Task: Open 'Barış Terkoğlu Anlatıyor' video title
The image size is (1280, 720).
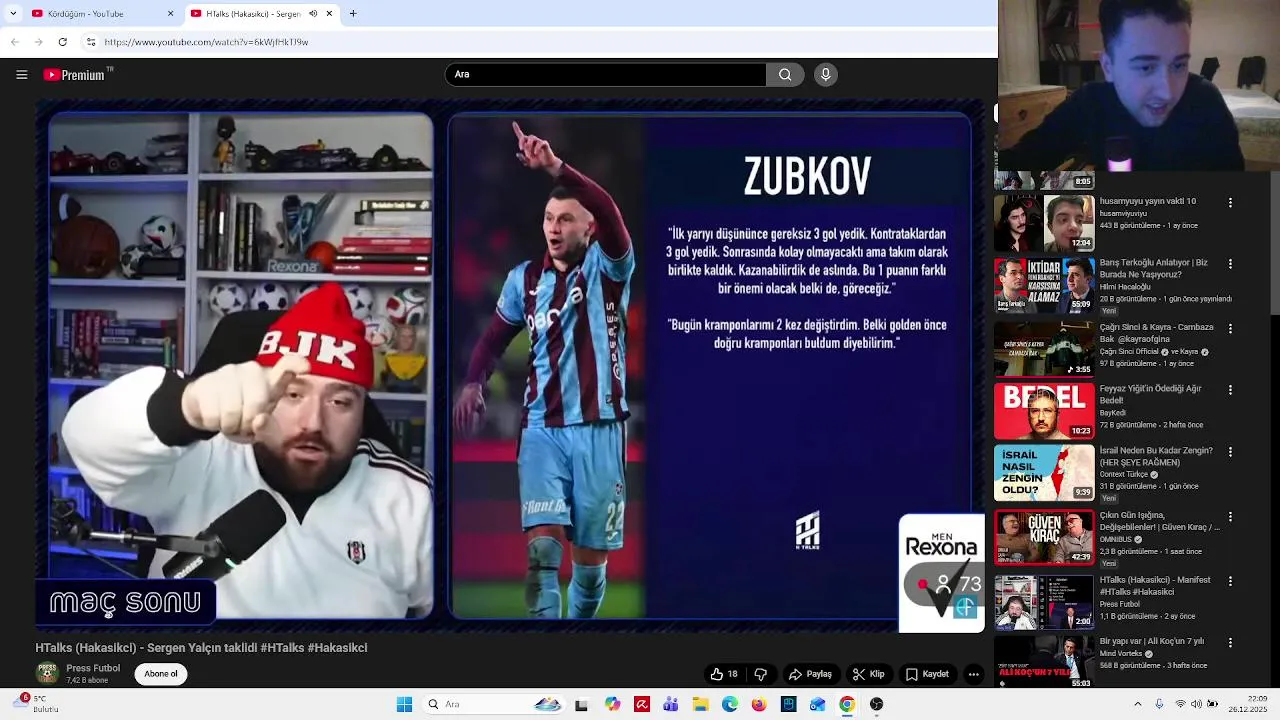Action: [1153, 268]
